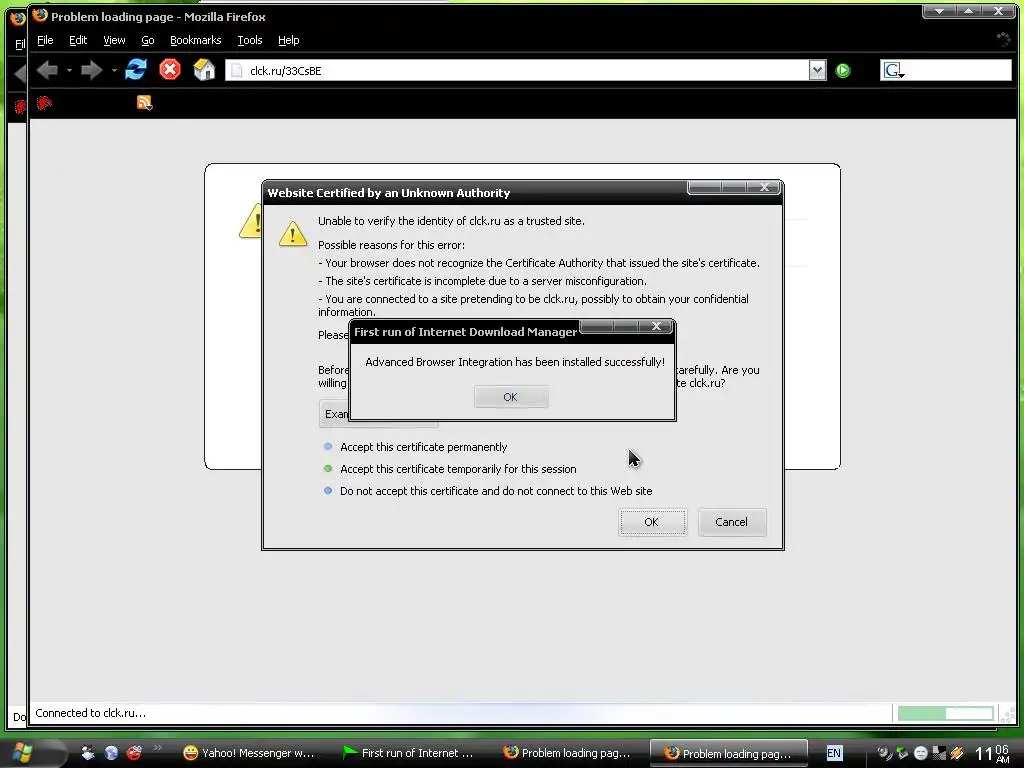Open the Edit menu
The width and height of the screenshot is (1024, 768).
pos(78,40)
